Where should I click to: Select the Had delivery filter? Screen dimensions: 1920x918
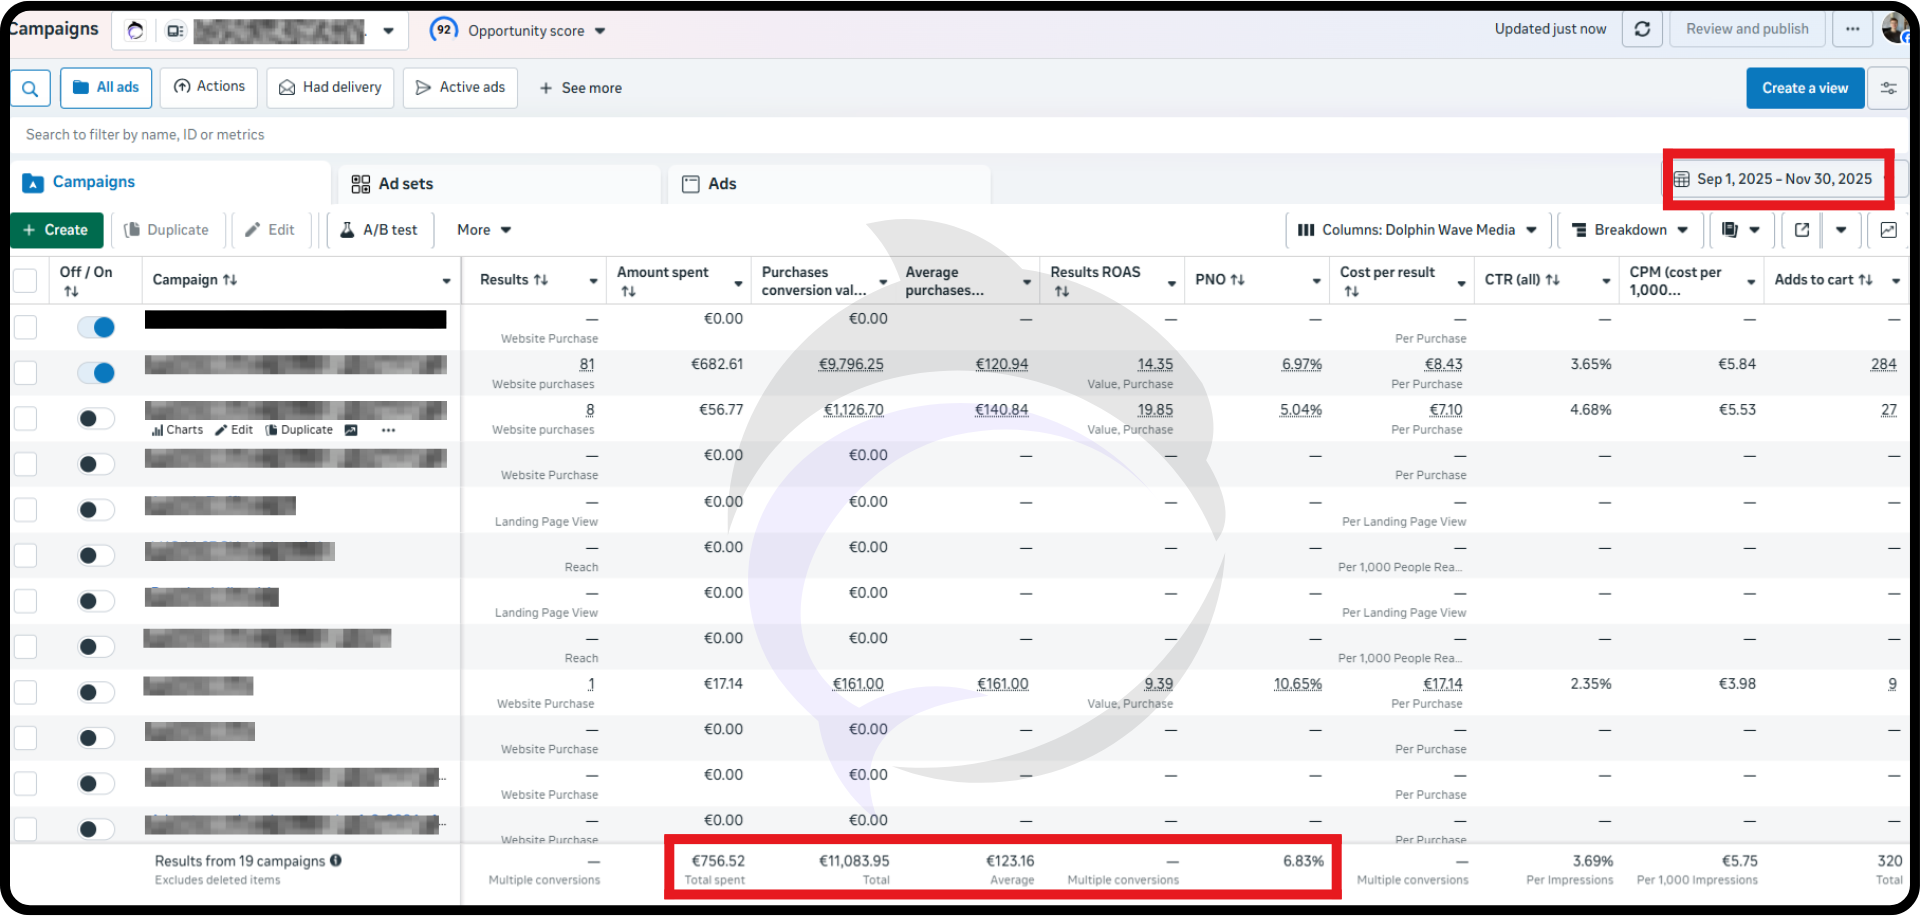click(330, 88)
